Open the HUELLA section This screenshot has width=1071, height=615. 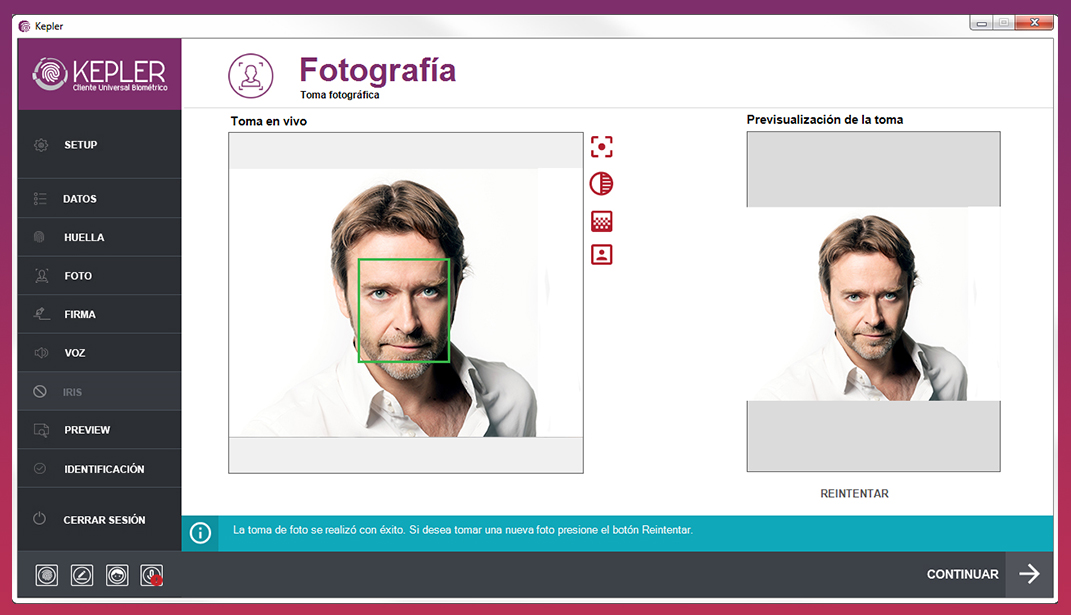click(x=99, y=237)
